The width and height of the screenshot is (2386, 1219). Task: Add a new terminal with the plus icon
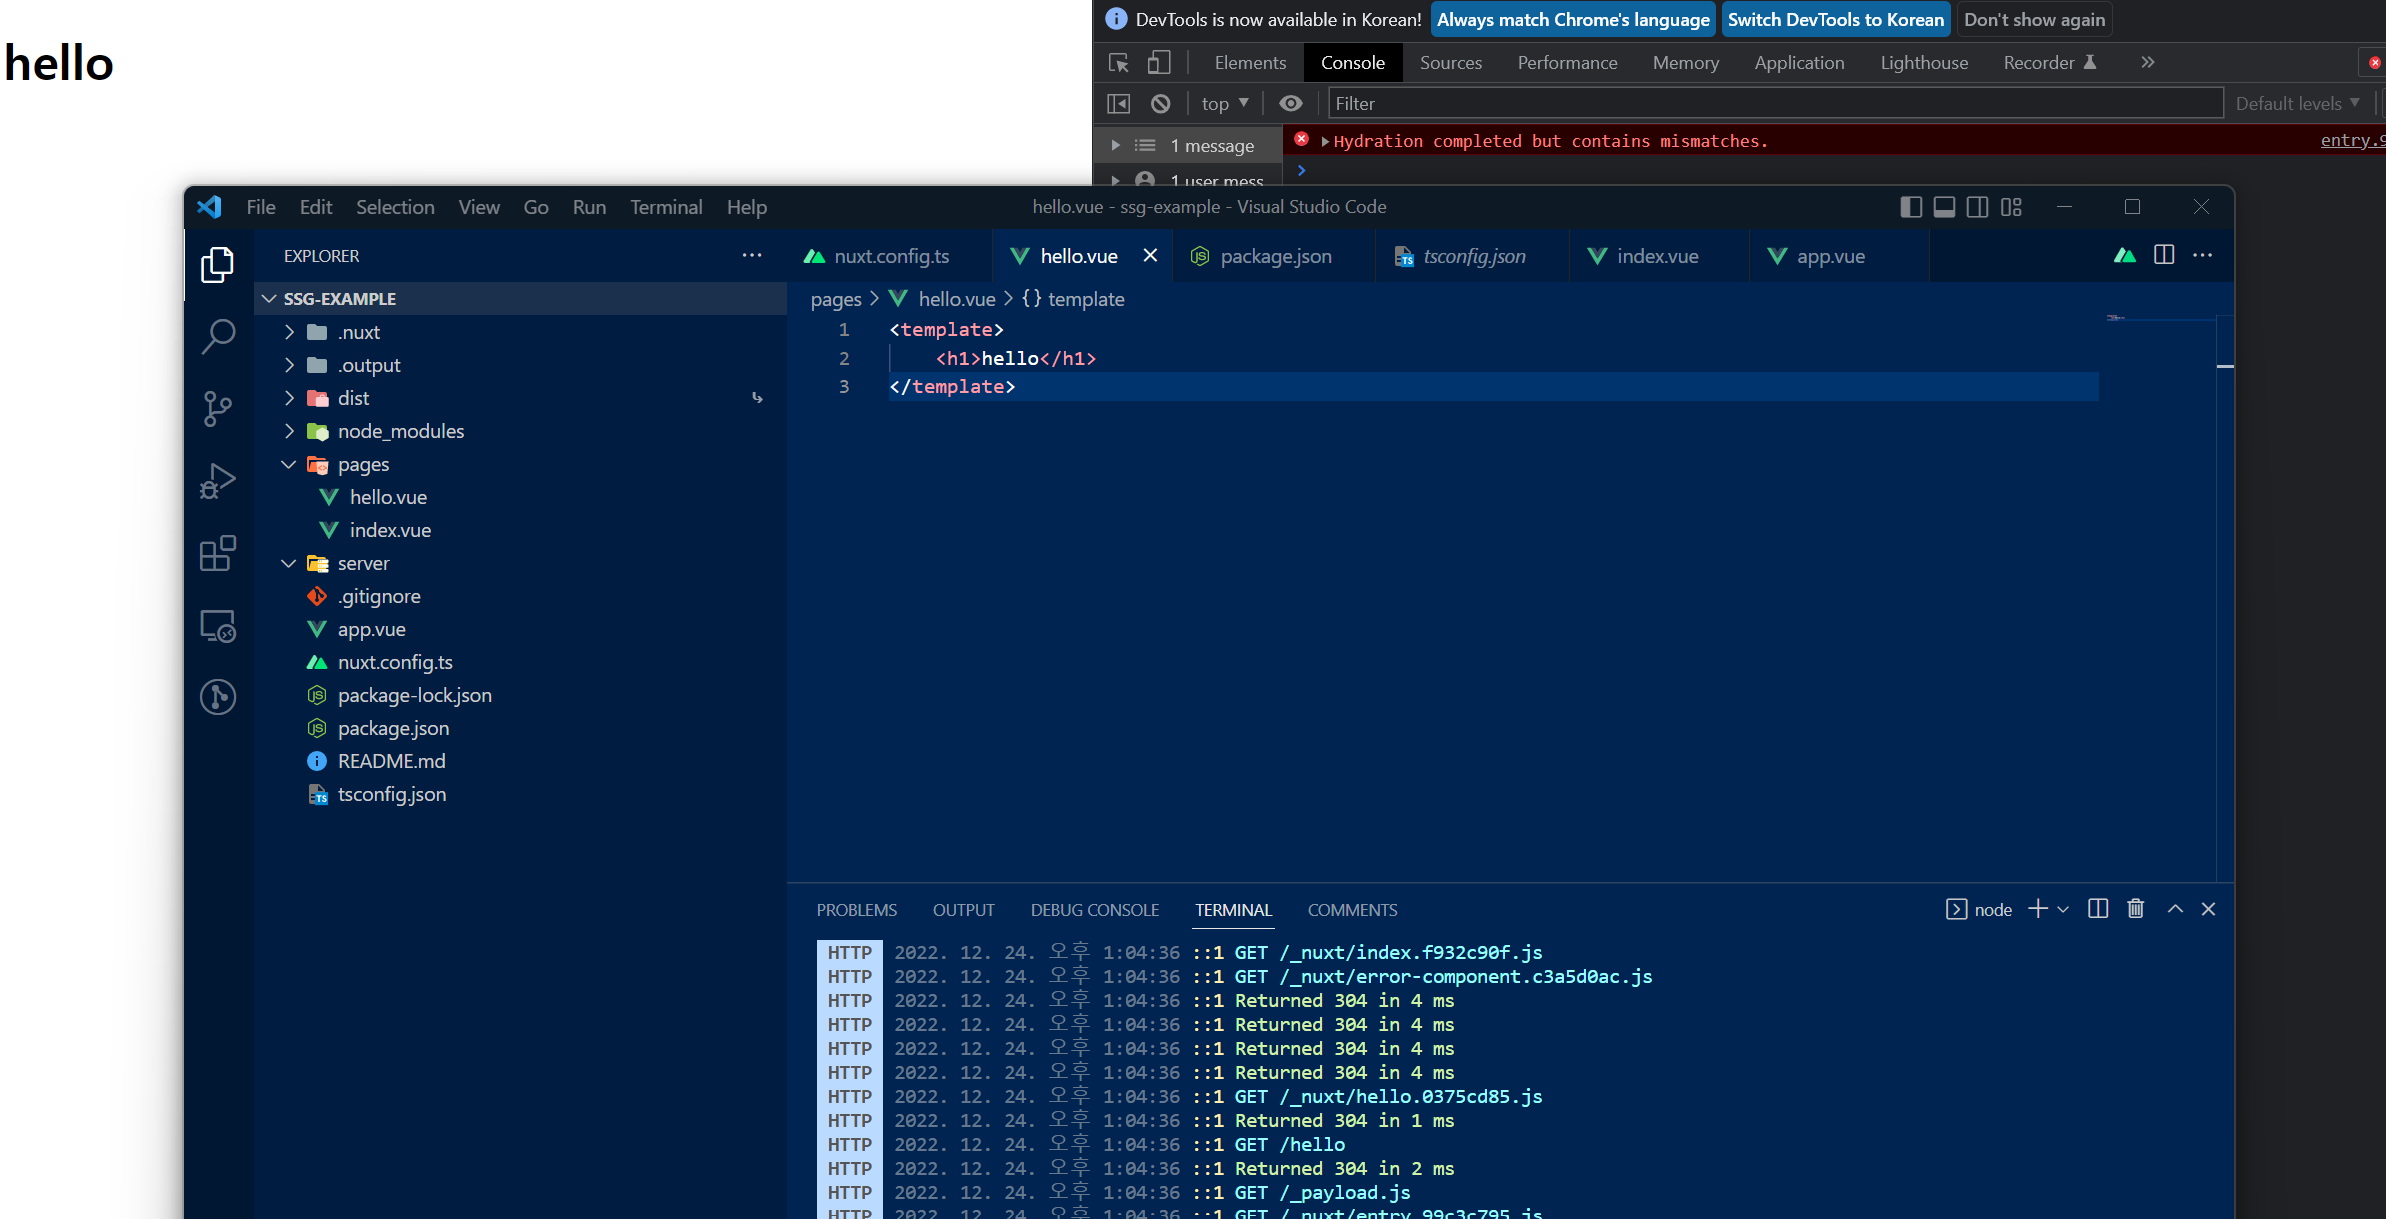(2037, 909)
